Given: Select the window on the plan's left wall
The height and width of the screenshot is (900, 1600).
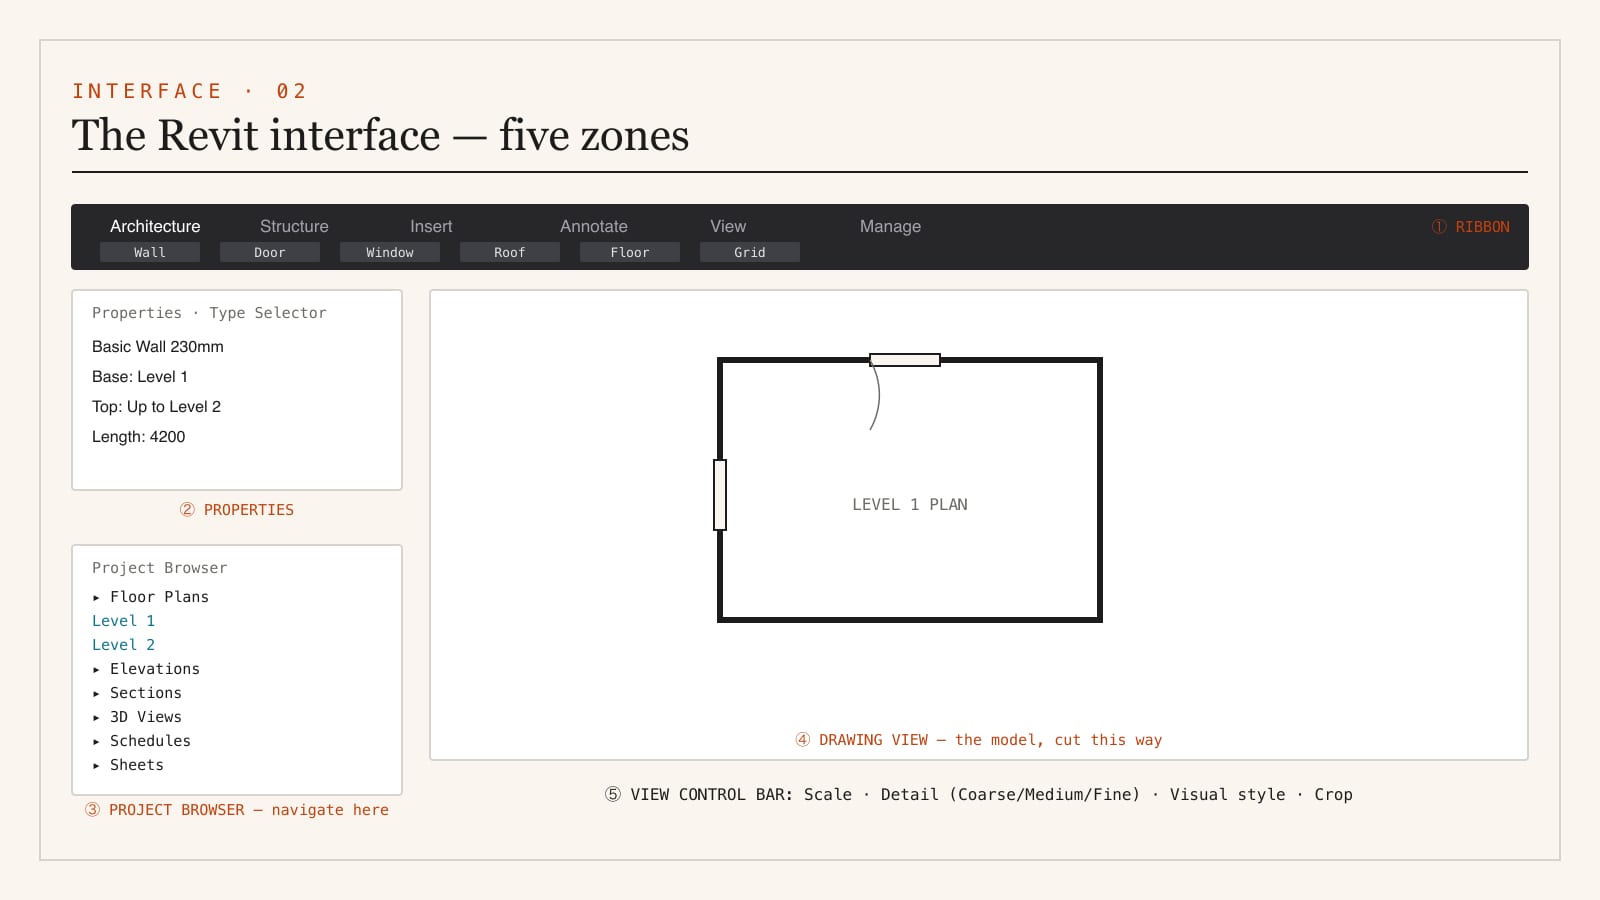Looking at the screenshot, I should [x=720, y=495].
